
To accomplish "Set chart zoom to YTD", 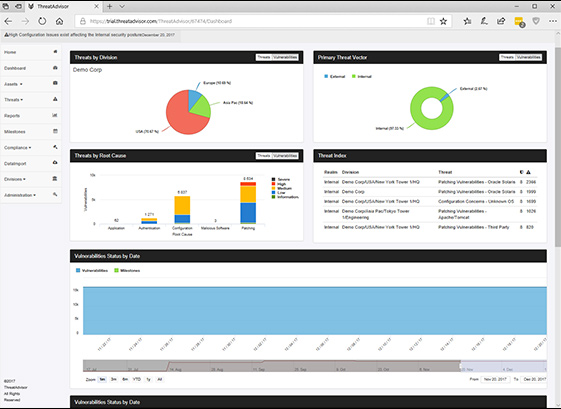I will [137, 379].
